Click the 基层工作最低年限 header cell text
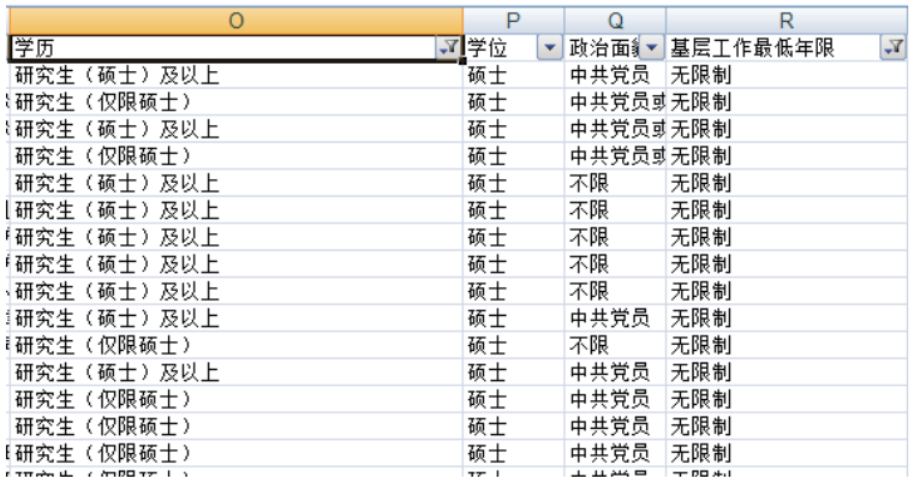915x483 pixels. click(x=752, y=47)
